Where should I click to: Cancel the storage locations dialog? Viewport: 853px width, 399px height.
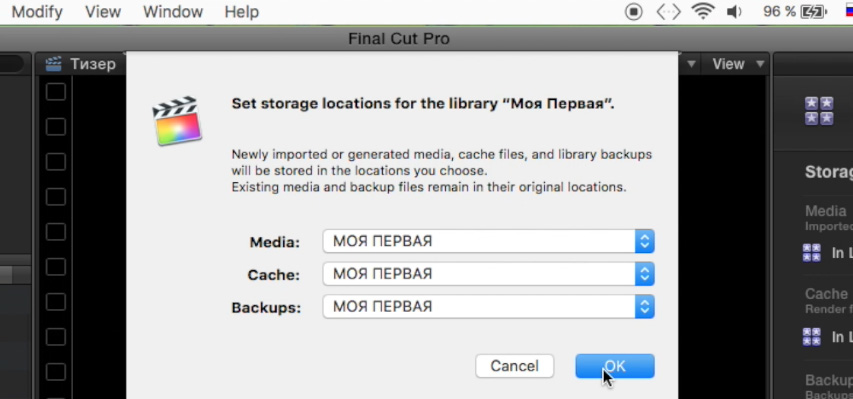click(x=515, y=366)
